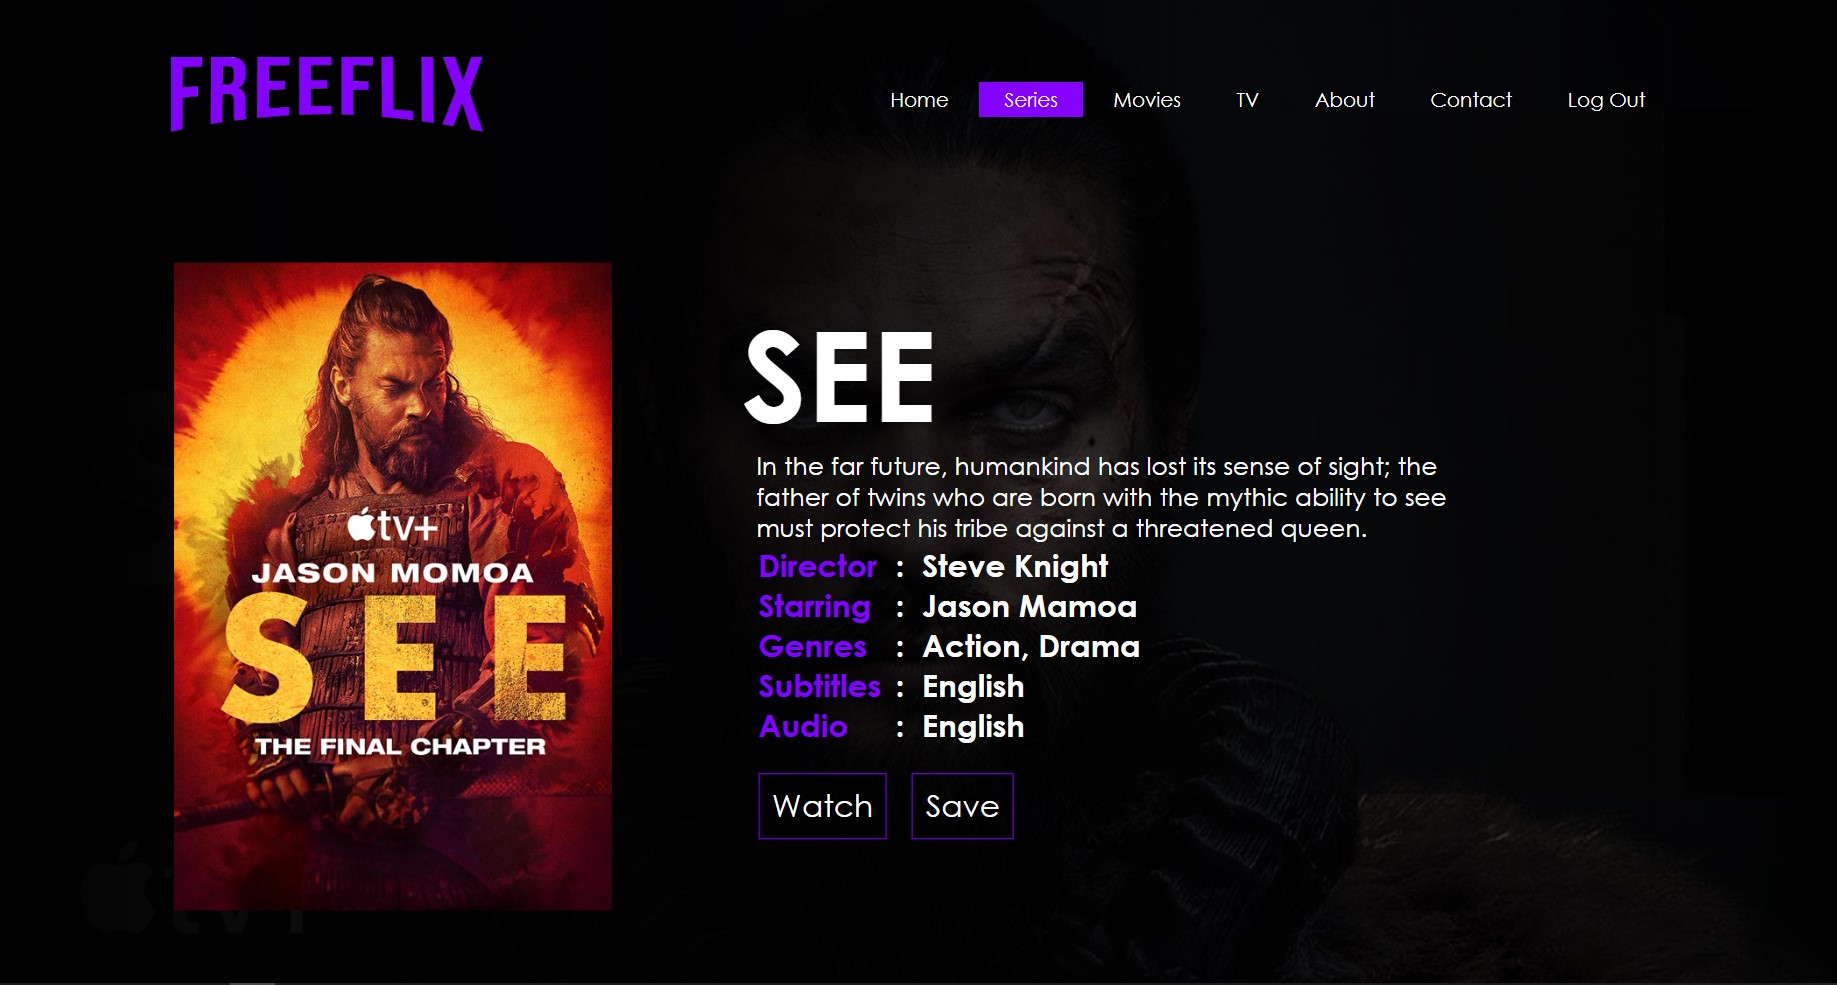Click the Save button
The height and width of the screenshot is (985, 1837).
tap(962, 806)
